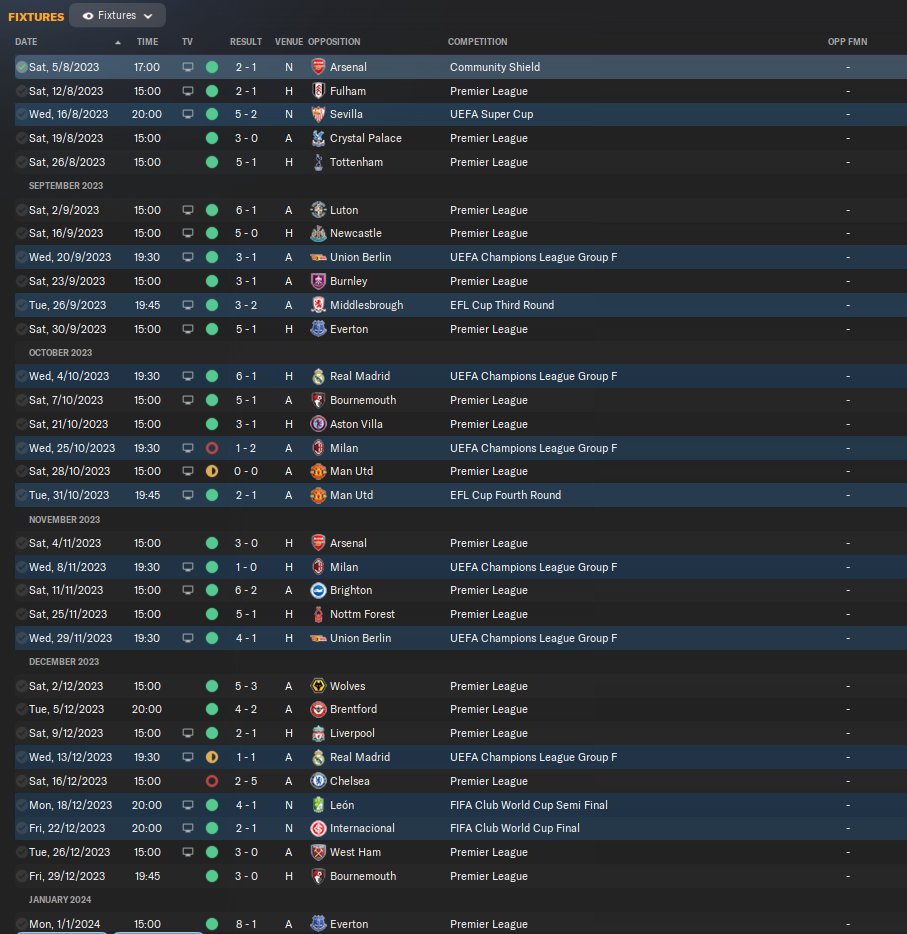The height and width of the screenshot is (934, 907).
Task: Click the Middlesbrough club badge
Action: pos(319,305)
